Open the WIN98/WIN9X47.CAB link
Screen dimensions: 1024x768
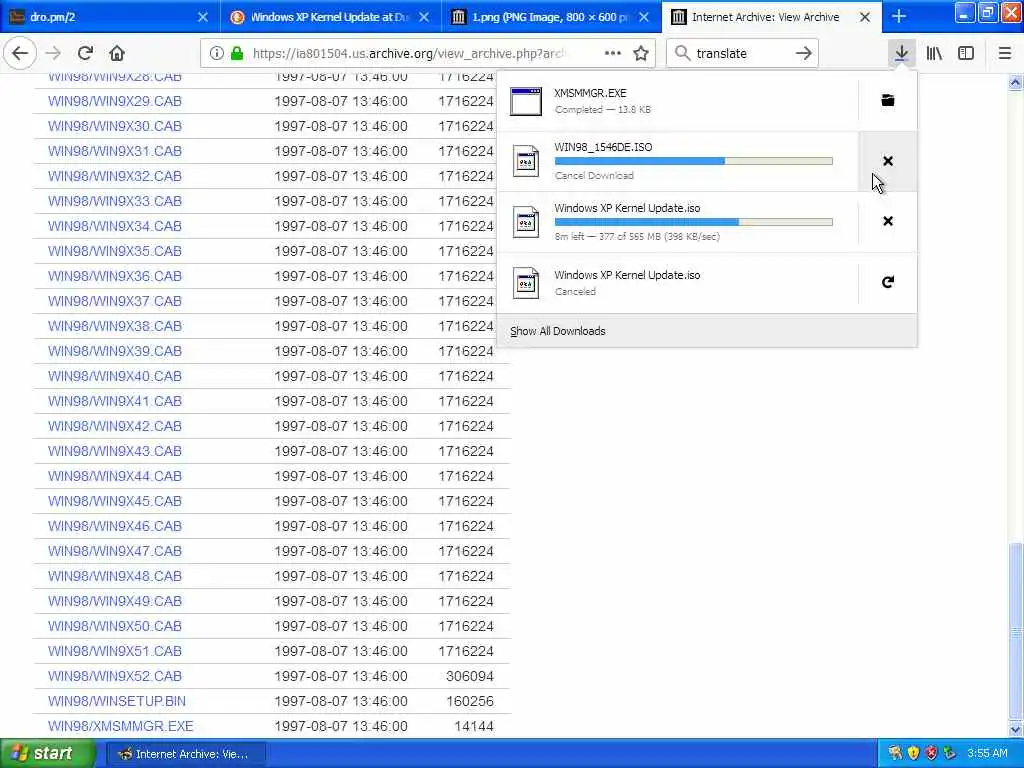115,551
